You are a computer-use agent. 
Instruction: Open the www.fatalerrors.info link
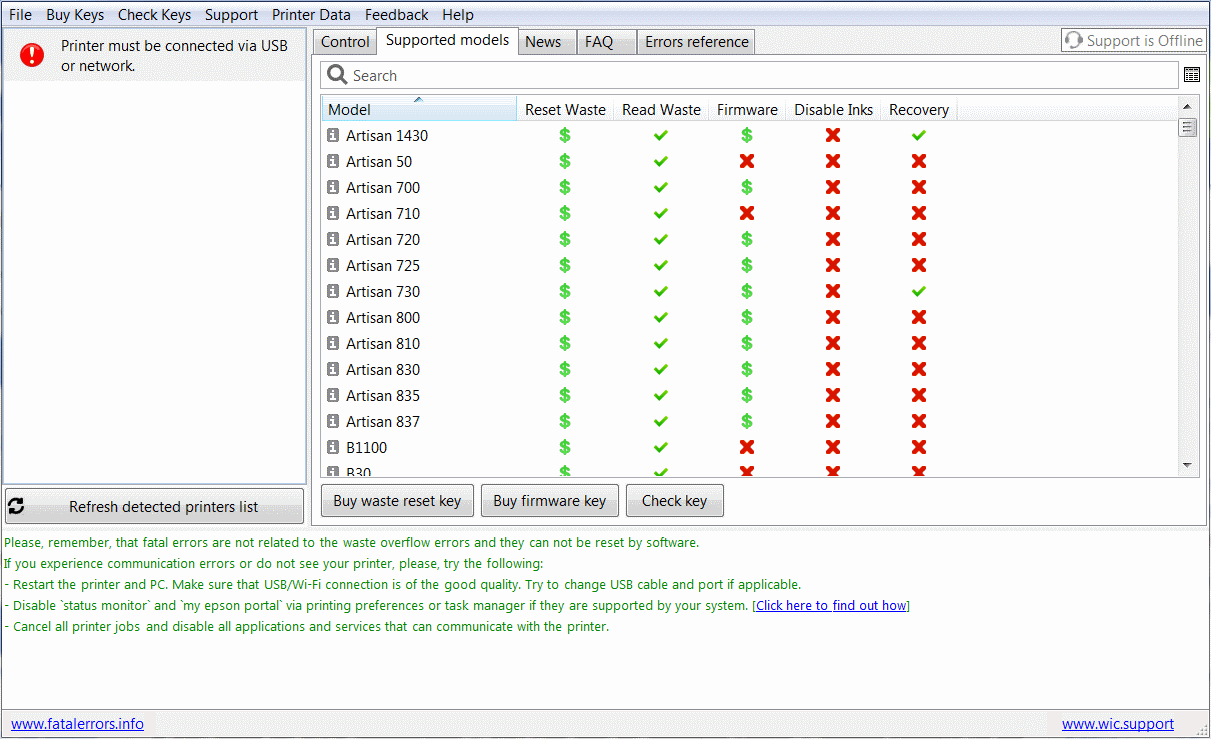click(77, 724)
